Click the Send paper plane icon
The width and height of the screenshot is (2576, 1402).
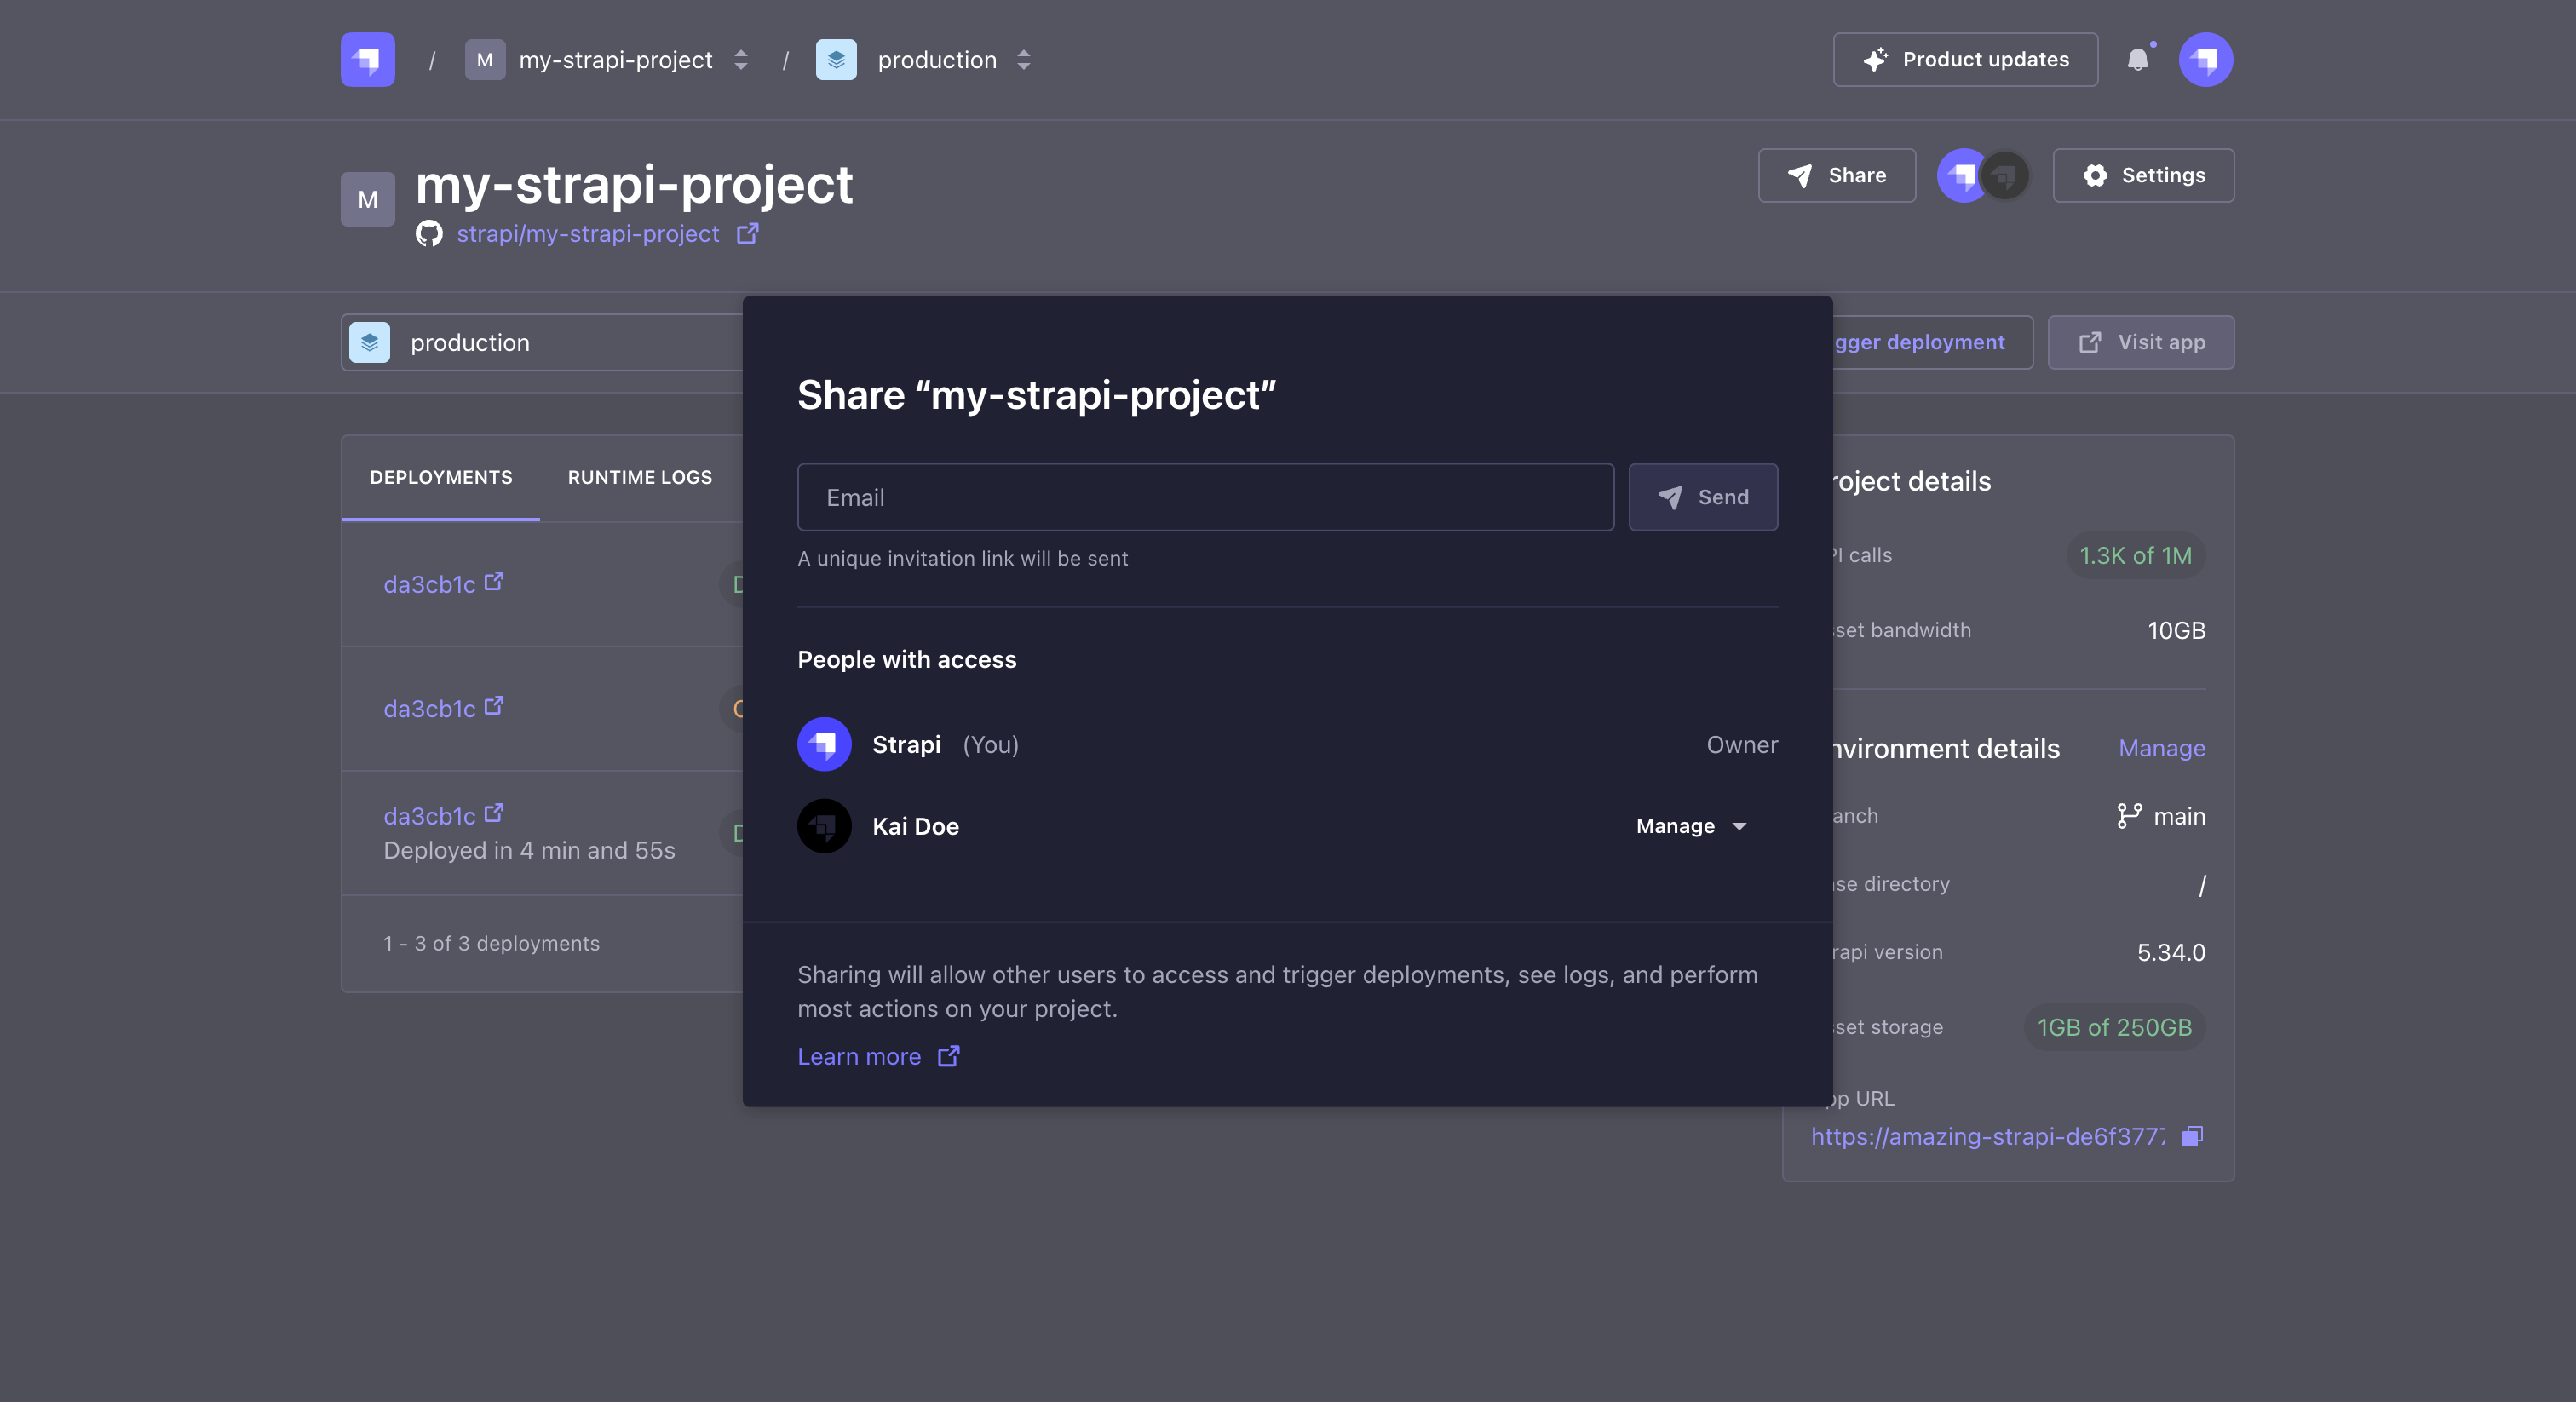[1671, 497]
